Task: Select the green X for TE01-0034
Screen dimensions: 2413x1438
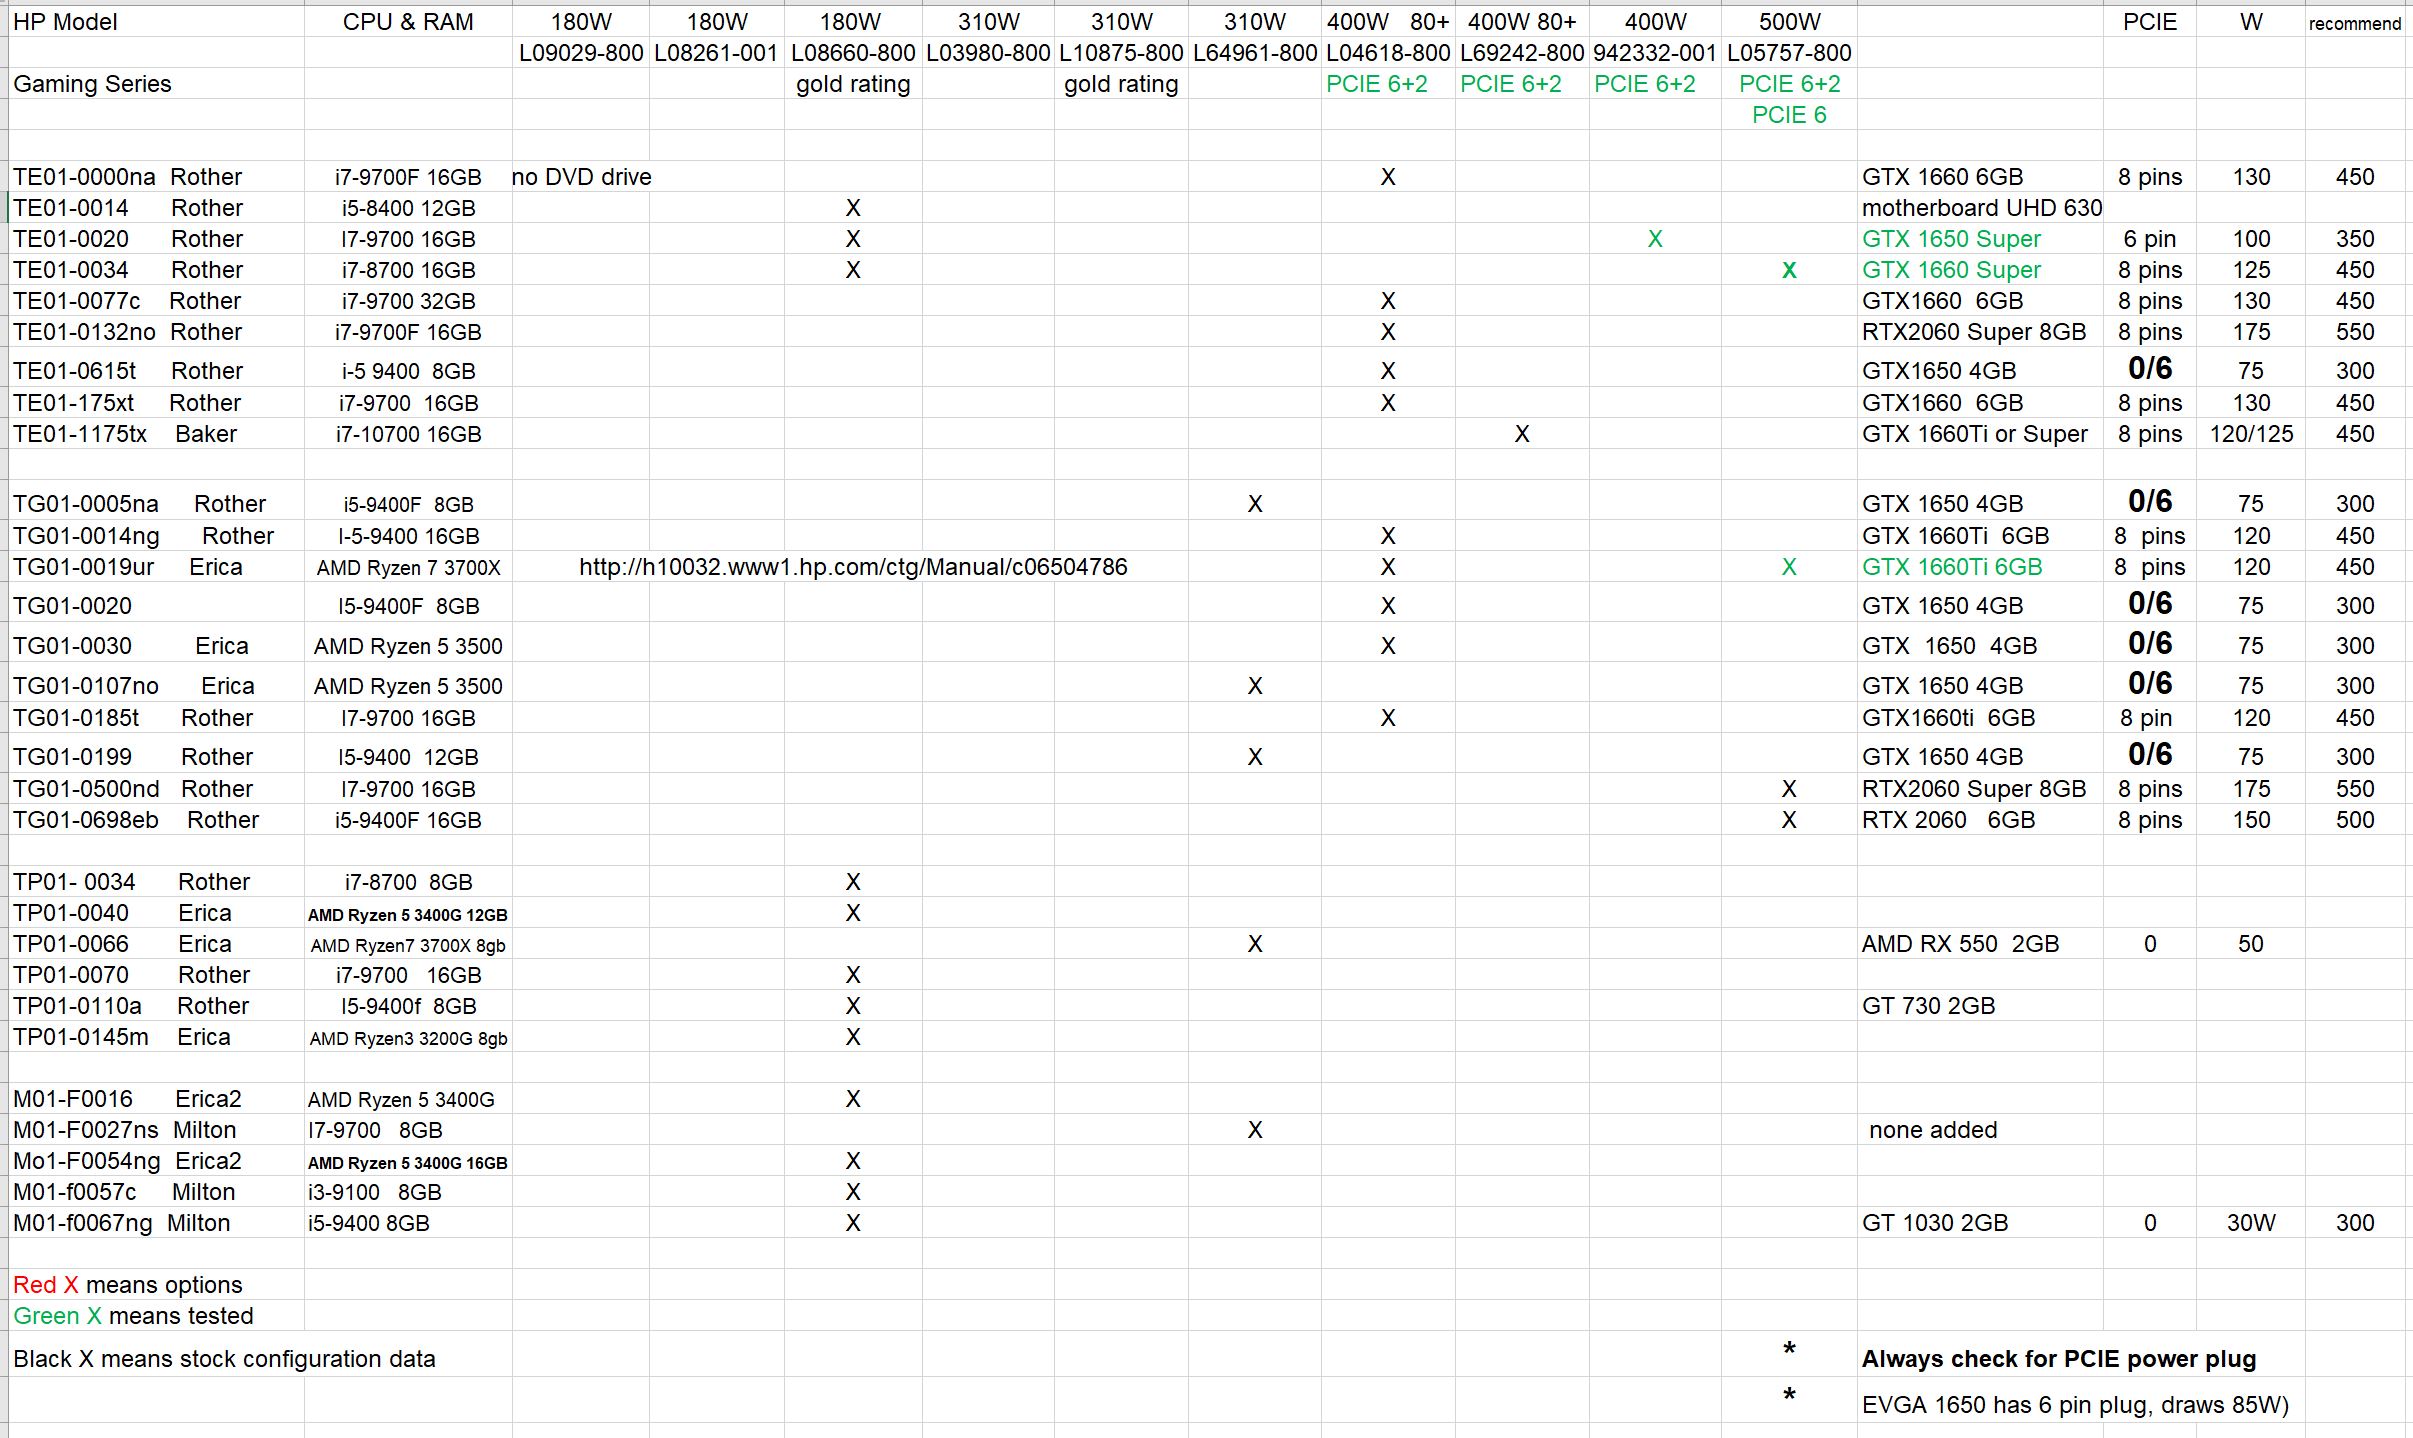Action: coord(1788,269)
